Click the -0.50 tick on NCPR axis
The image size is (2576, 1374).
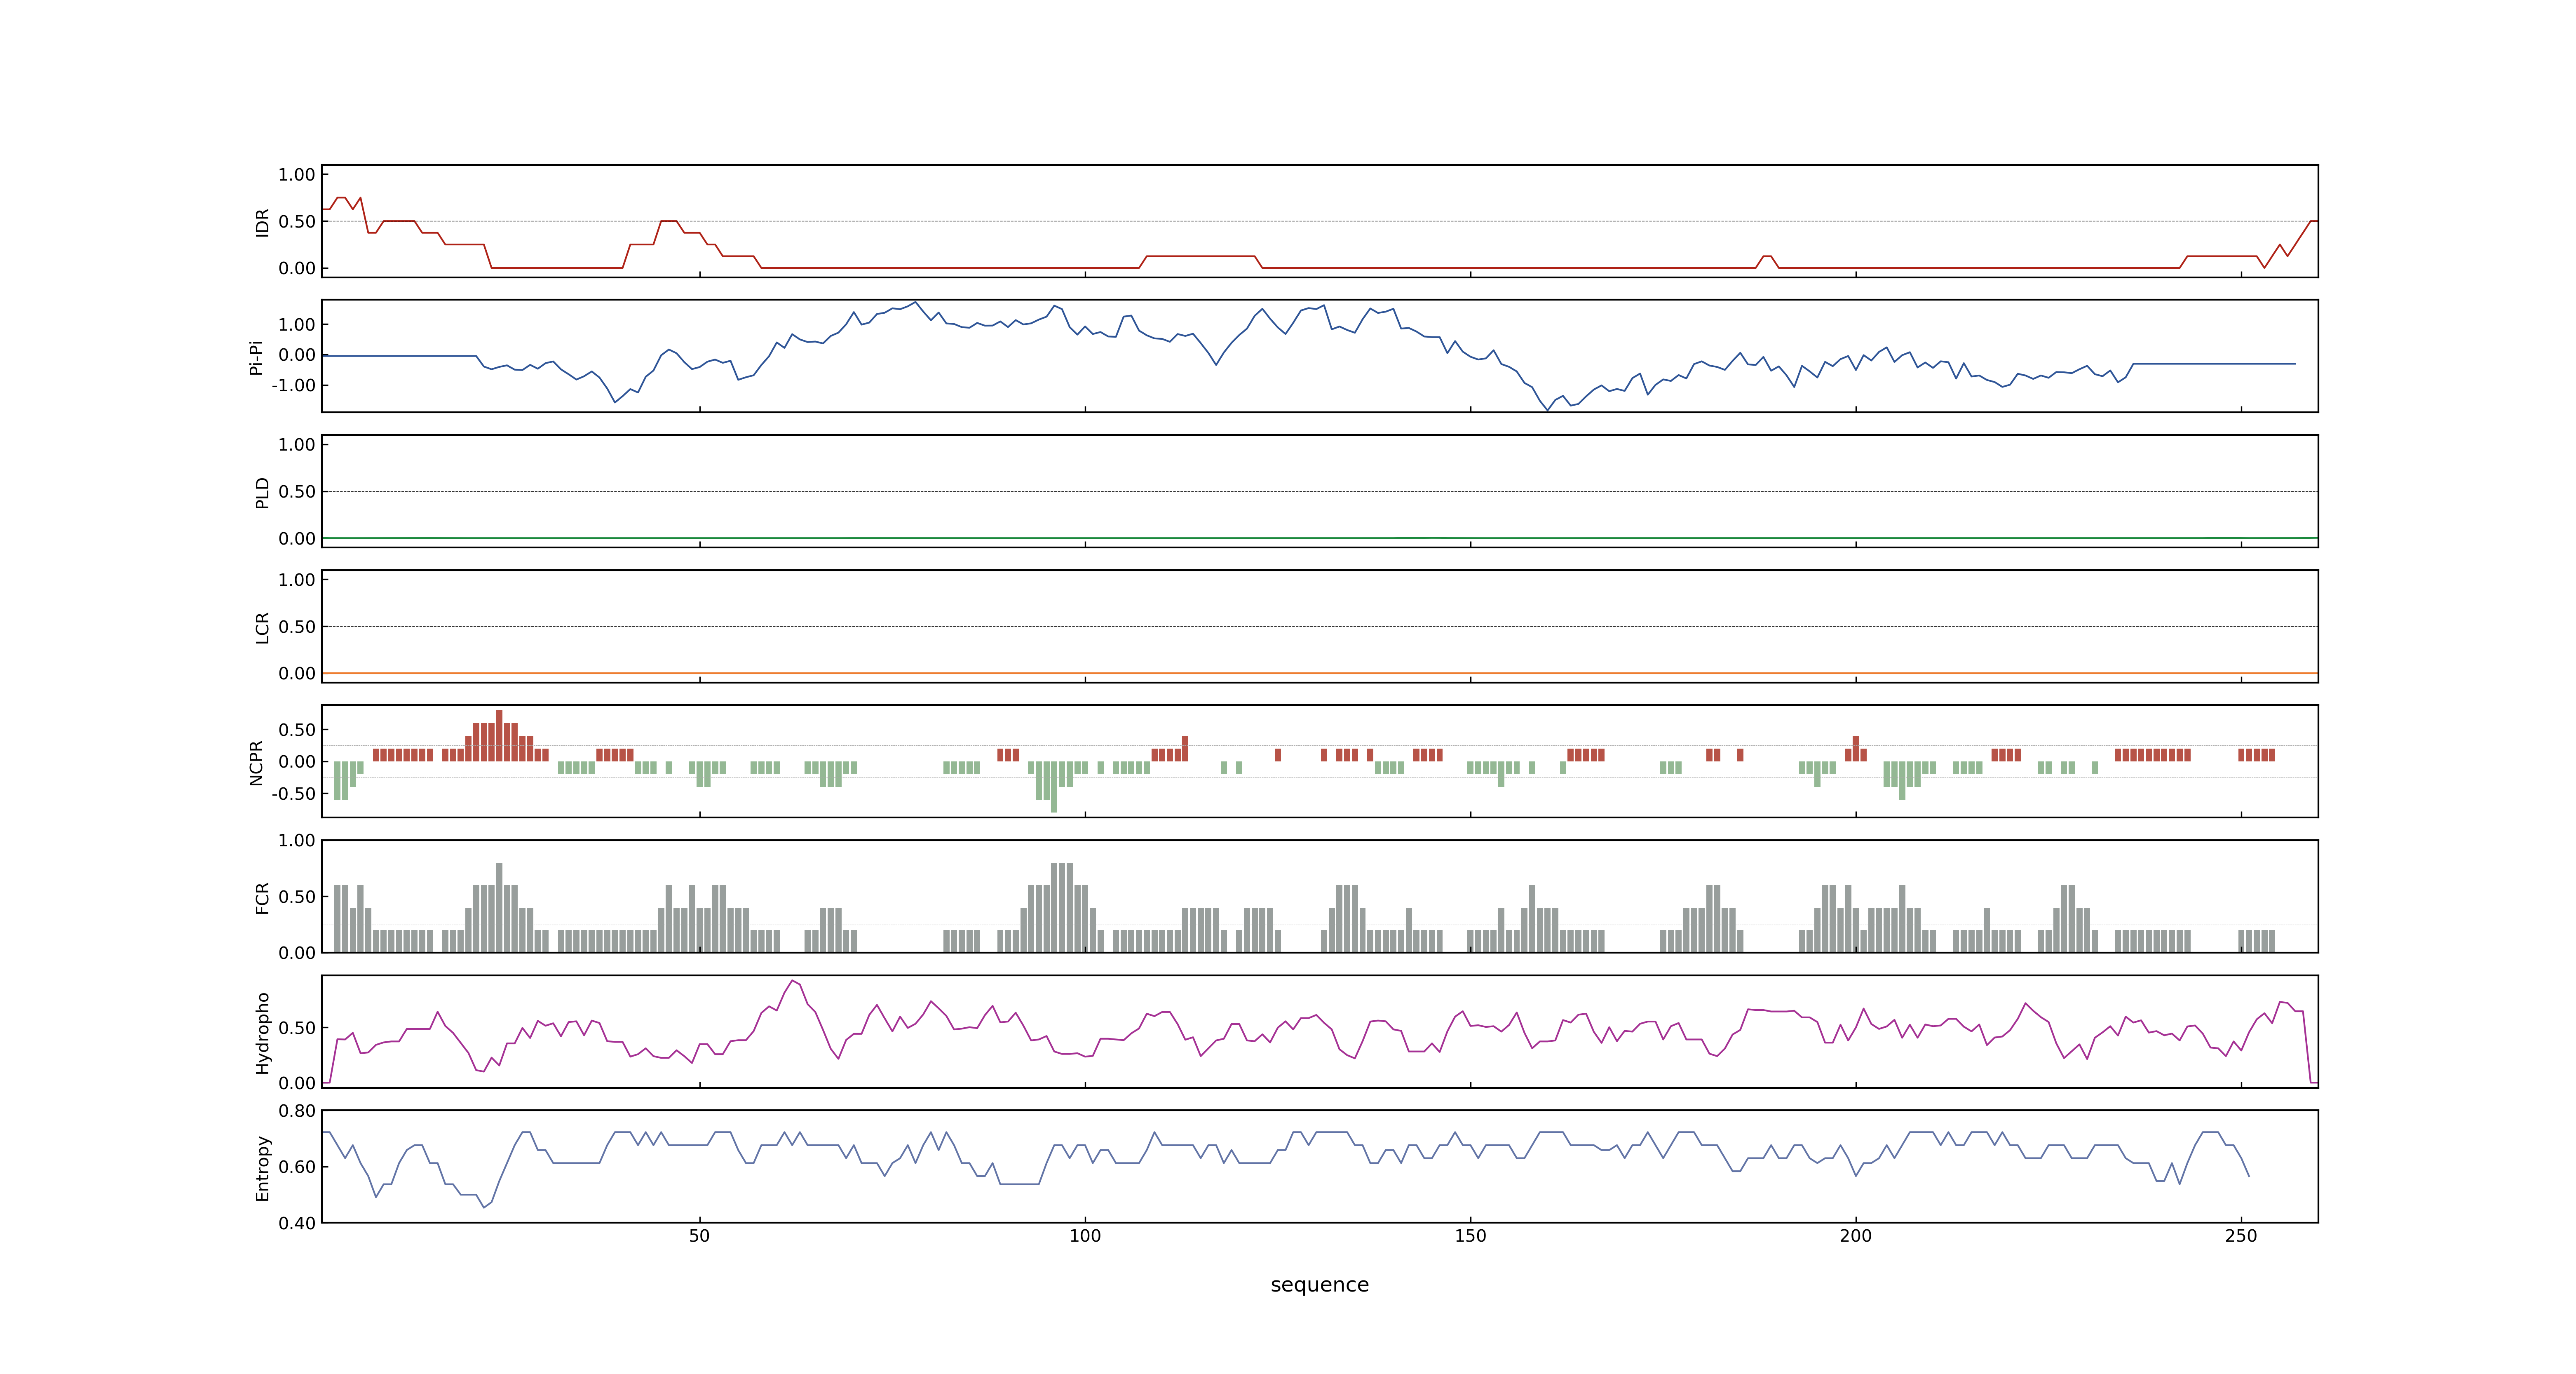coord(294,794)
